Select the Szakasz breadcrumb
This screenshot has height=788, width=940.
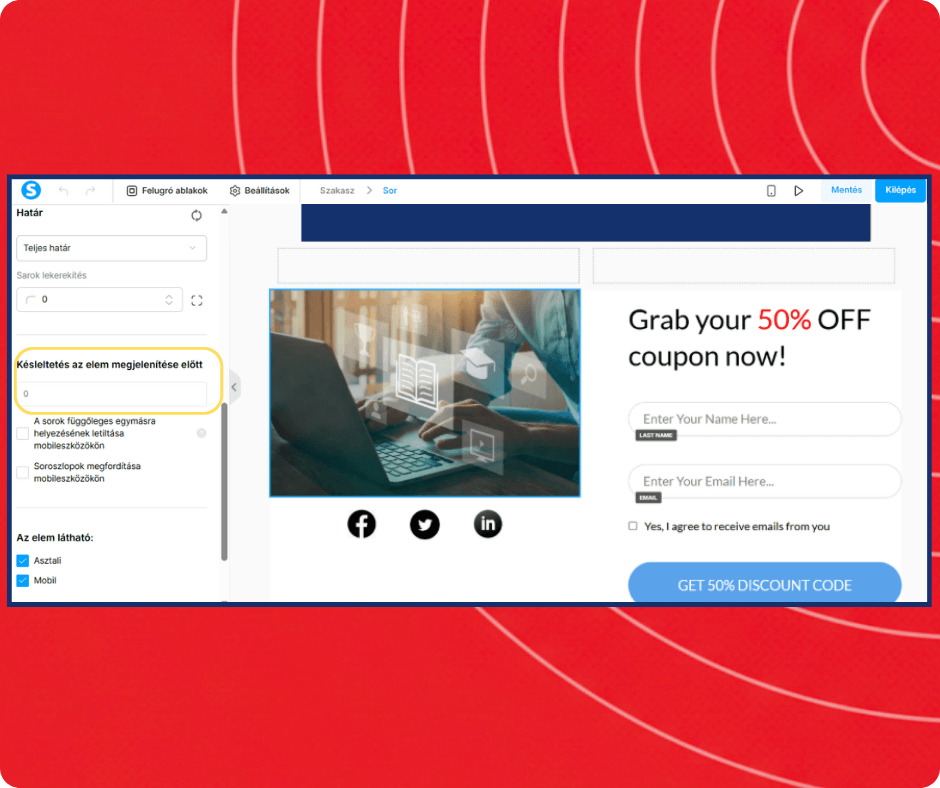pos(337,191)
